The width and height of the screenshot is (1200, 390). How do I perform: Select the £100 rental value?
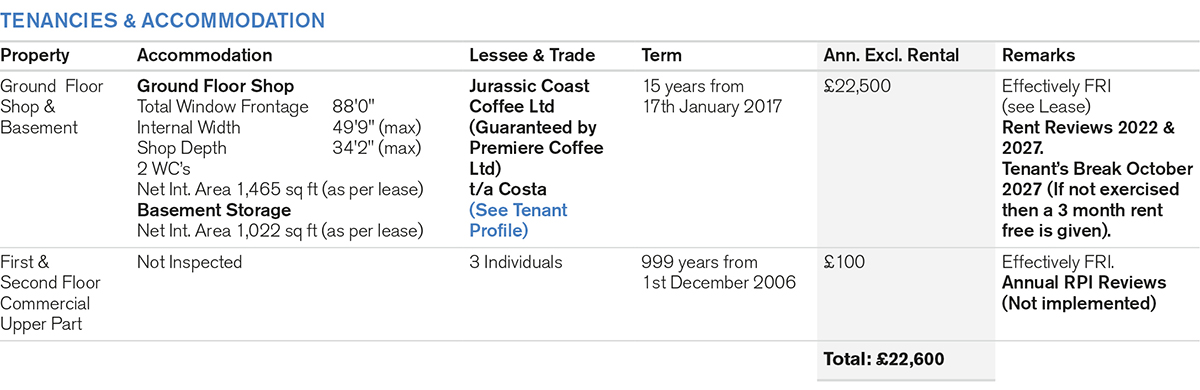tap(844, 263)
